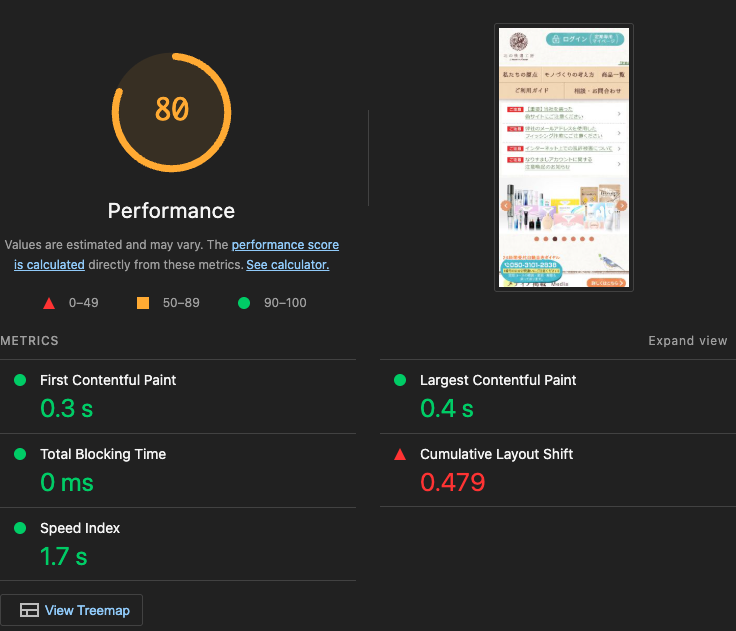Click the 0.4 s Largest Contentful Paint value
Screen dimensions: 736x631
[x=447, y=408]
